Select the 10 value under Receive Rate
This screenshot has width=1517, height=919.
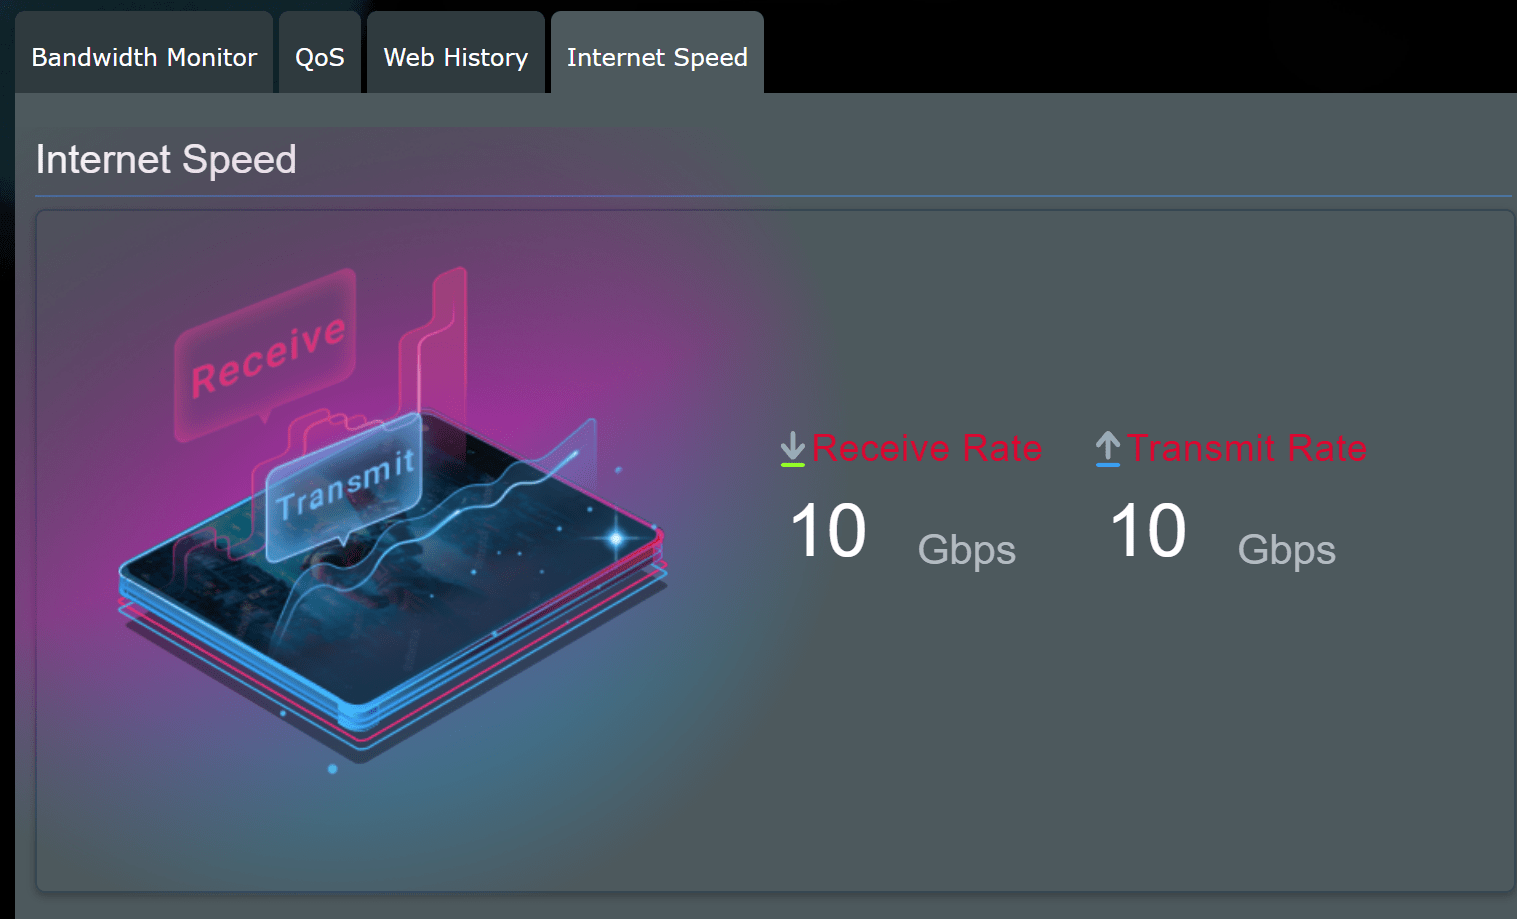828,531
